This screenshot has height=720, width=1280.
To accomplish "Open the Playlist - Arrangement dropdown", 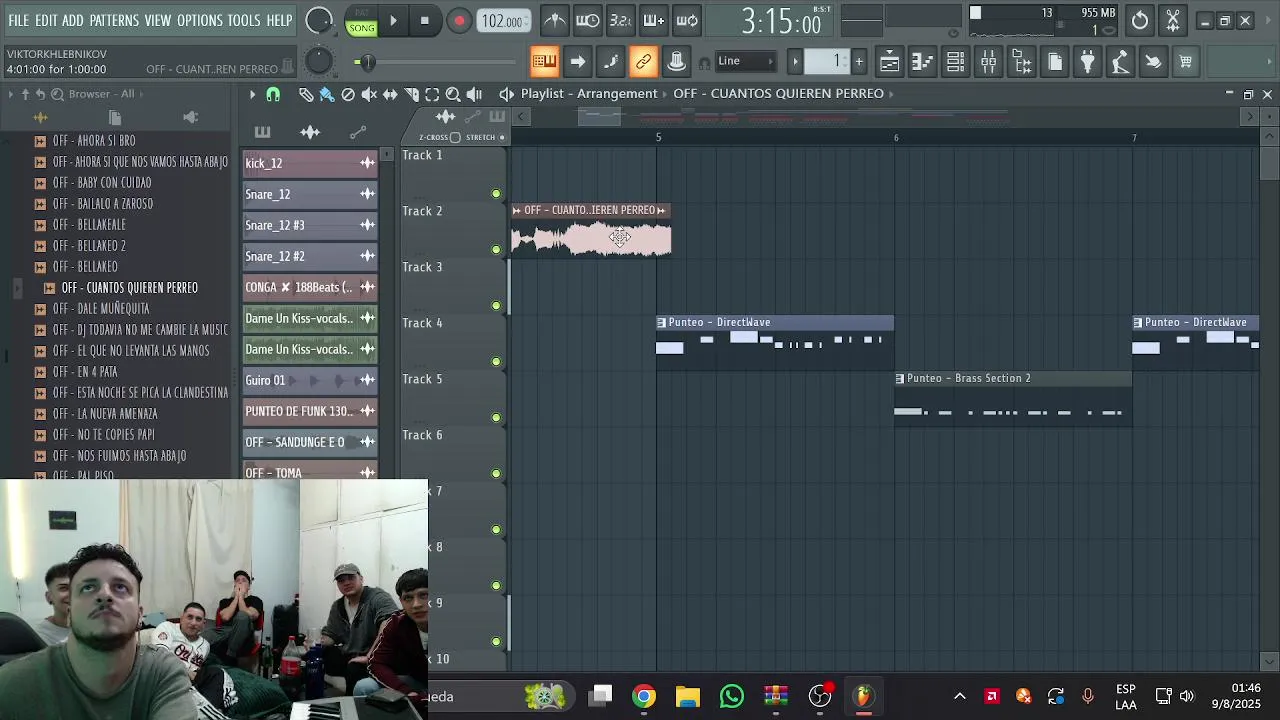I will pyautogui.click(x=589, y=94).
